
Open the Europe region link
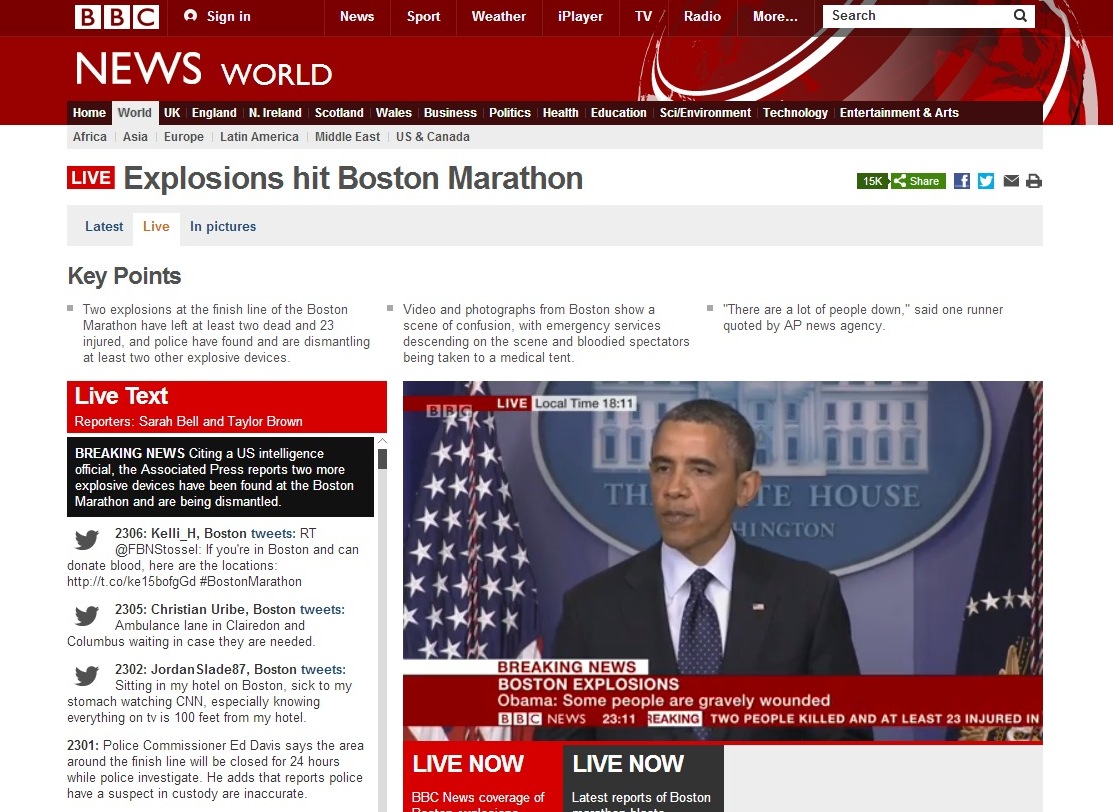pos(184,137)
